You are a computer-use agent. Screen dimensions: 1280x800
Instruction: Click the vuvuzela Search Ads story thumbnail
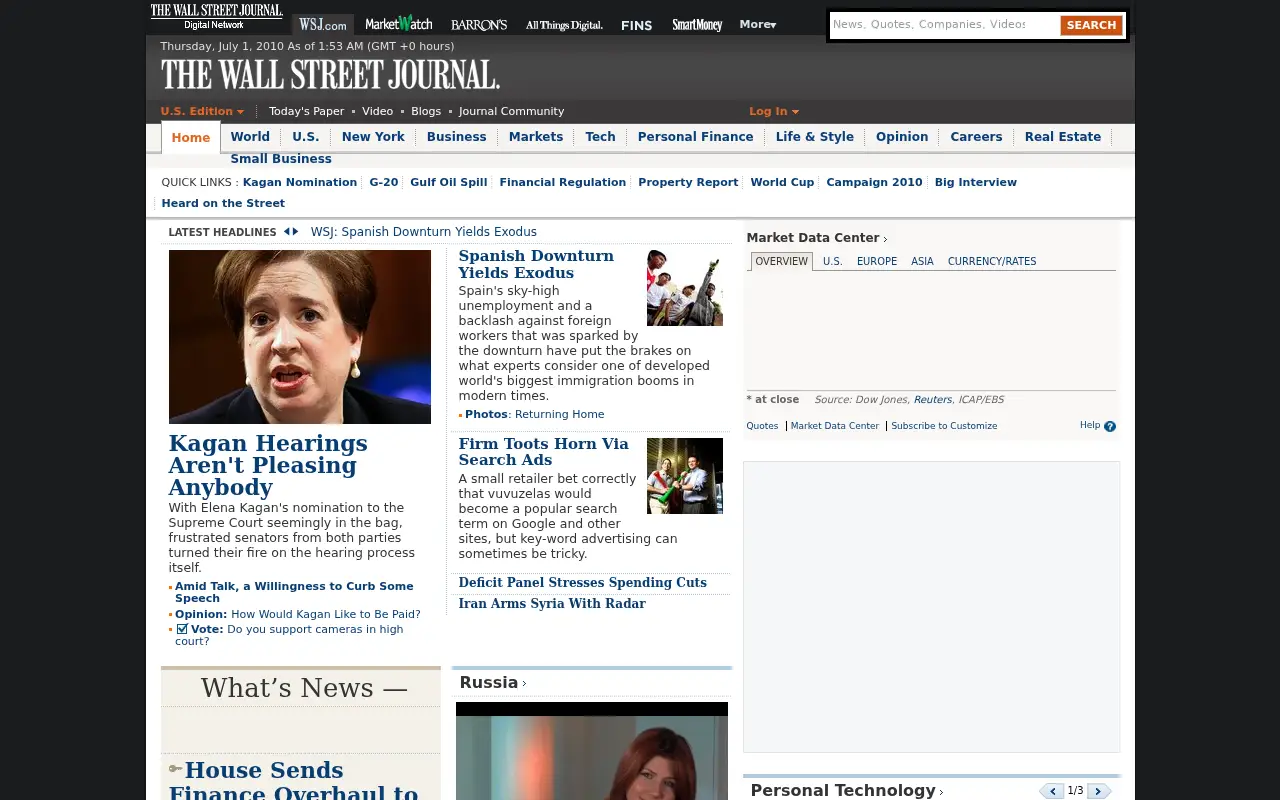coord(685,476)
